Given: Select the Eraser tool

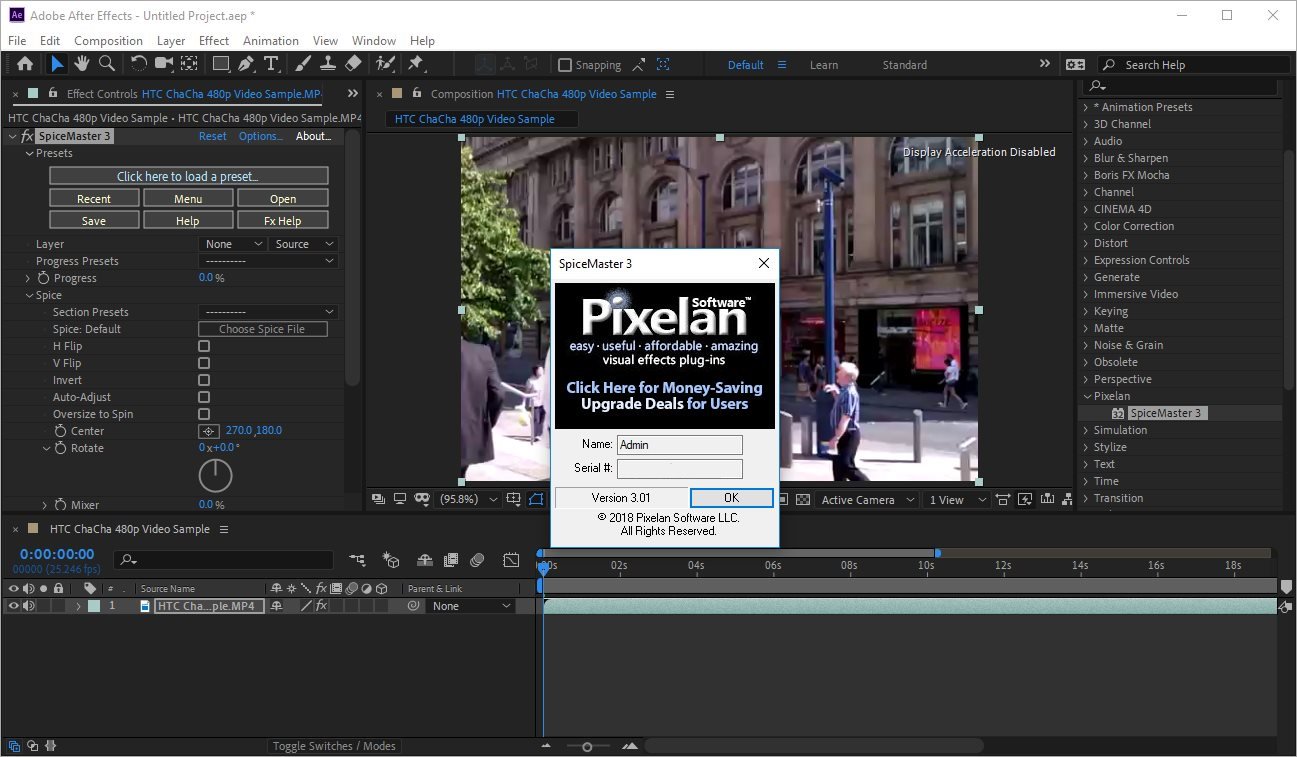Looking at the screenshot, I should [353, 64].
